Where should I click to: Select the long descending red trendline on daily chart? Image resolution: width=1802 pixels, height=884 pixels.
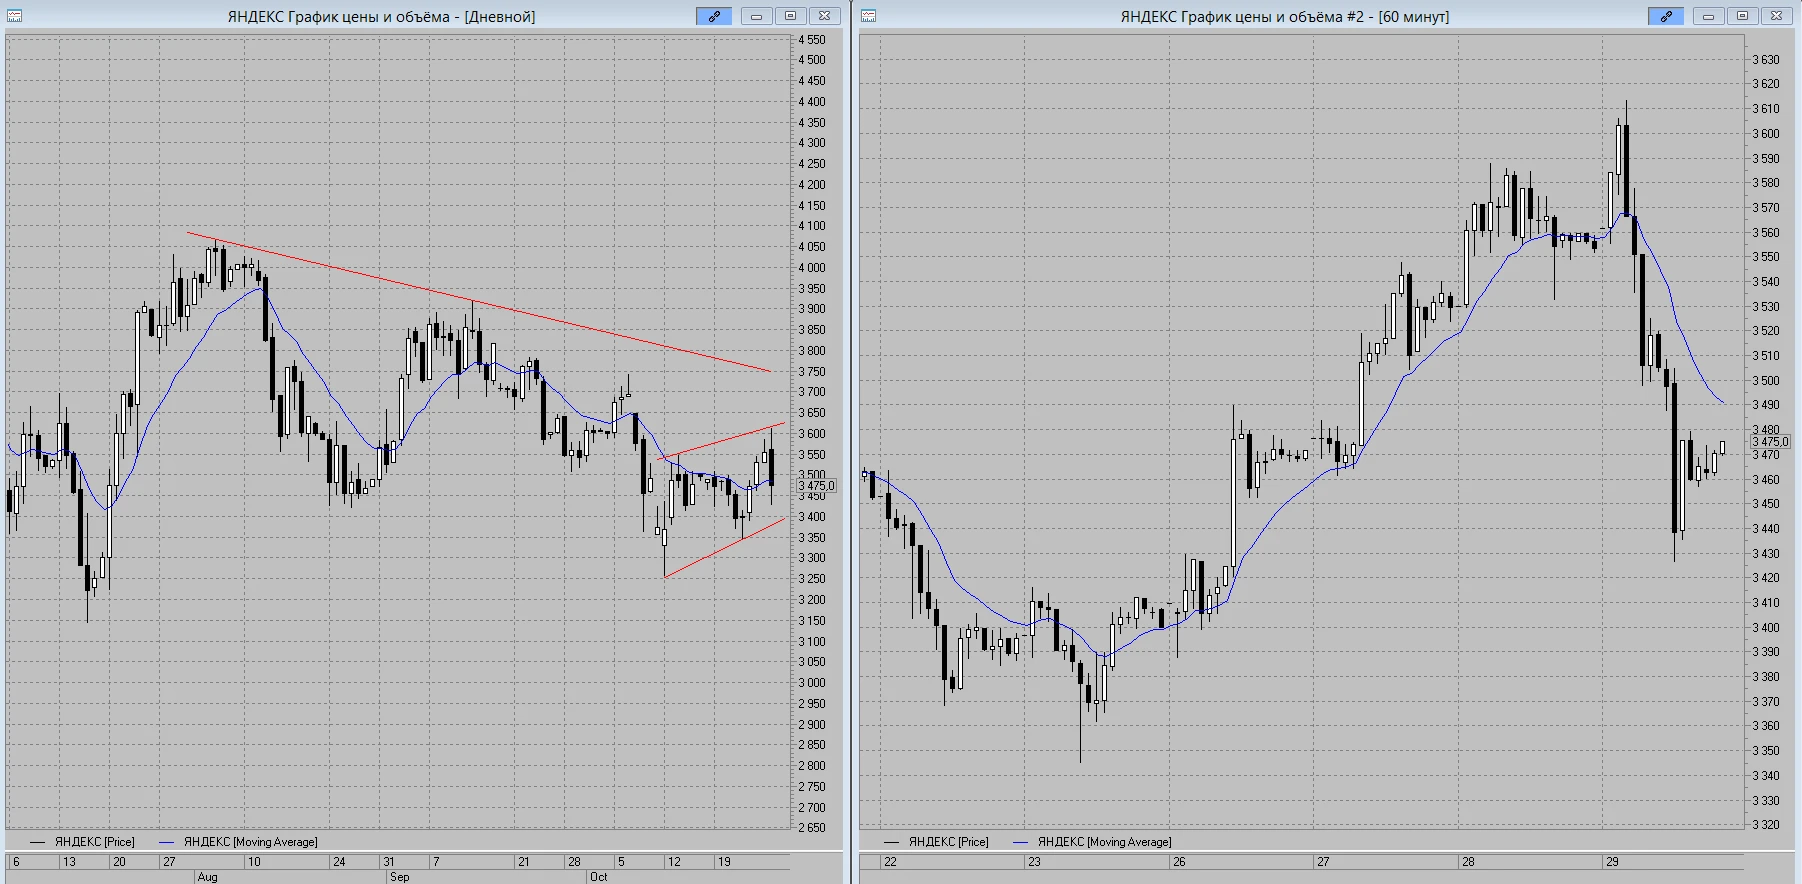pos(478,302)
